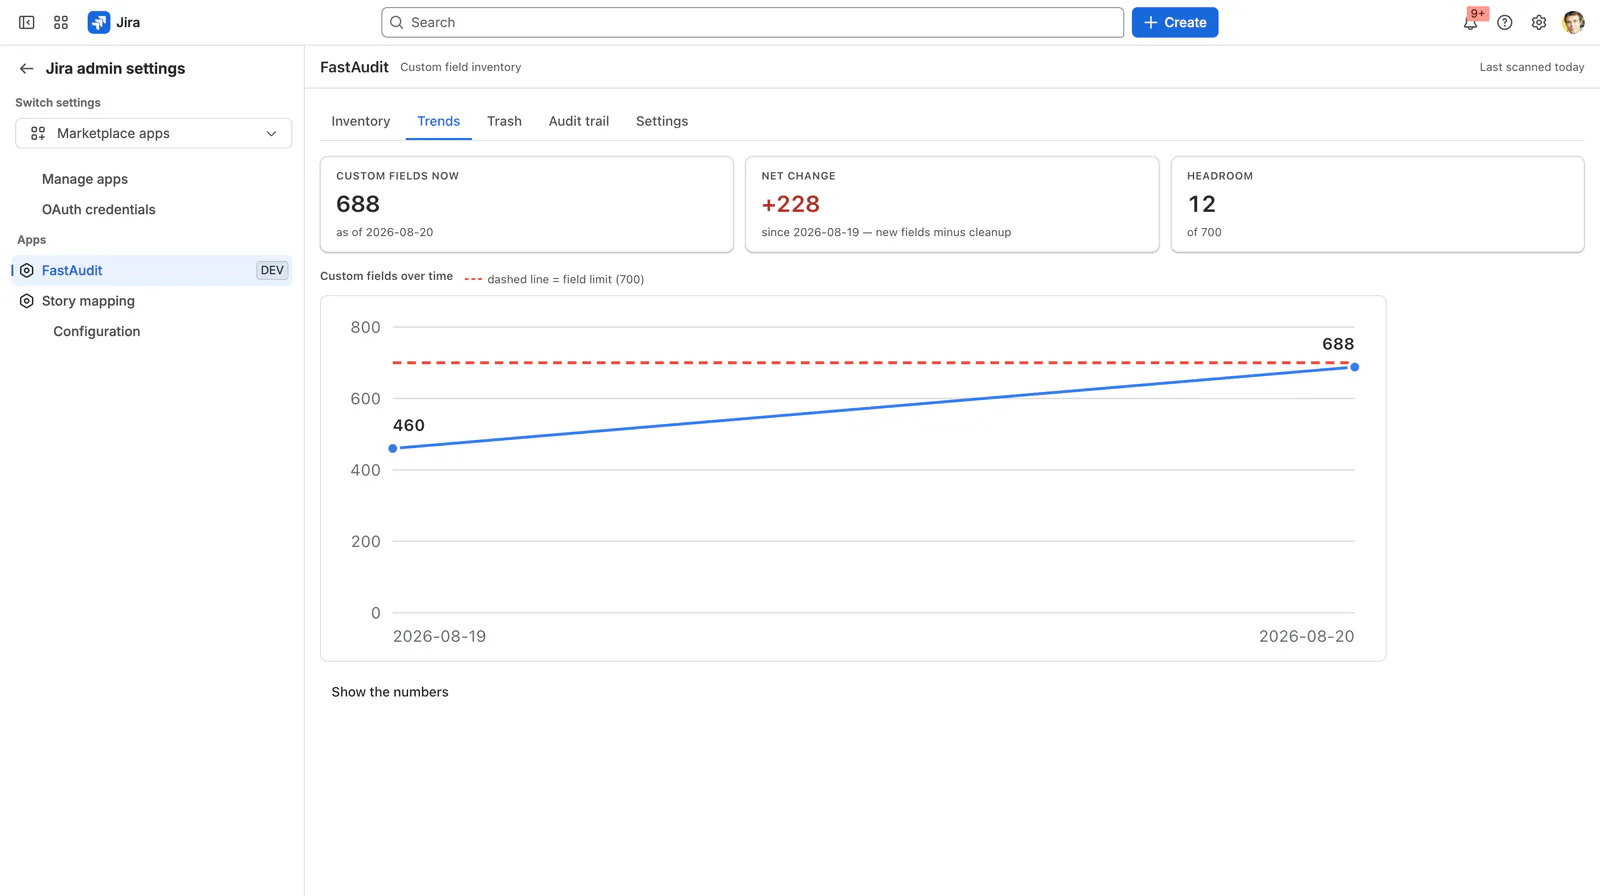Expand Show the numbers

(x=390, y=692)
